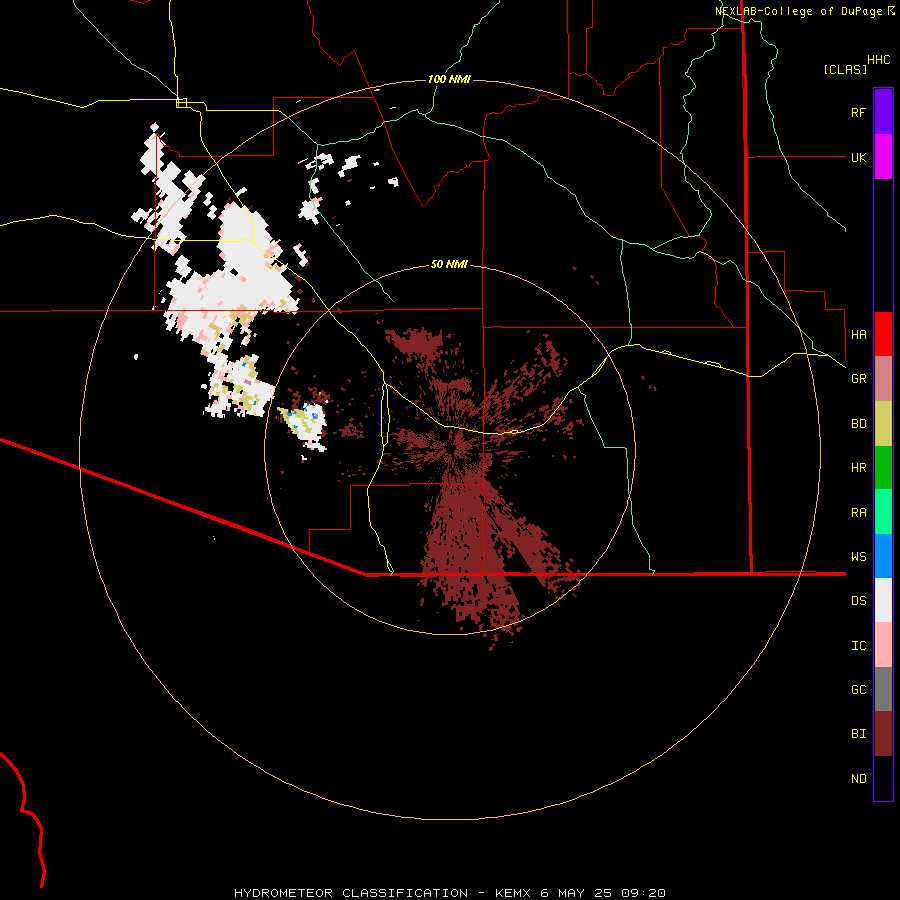
Task: Click the UK legend label
Action: 858,157
